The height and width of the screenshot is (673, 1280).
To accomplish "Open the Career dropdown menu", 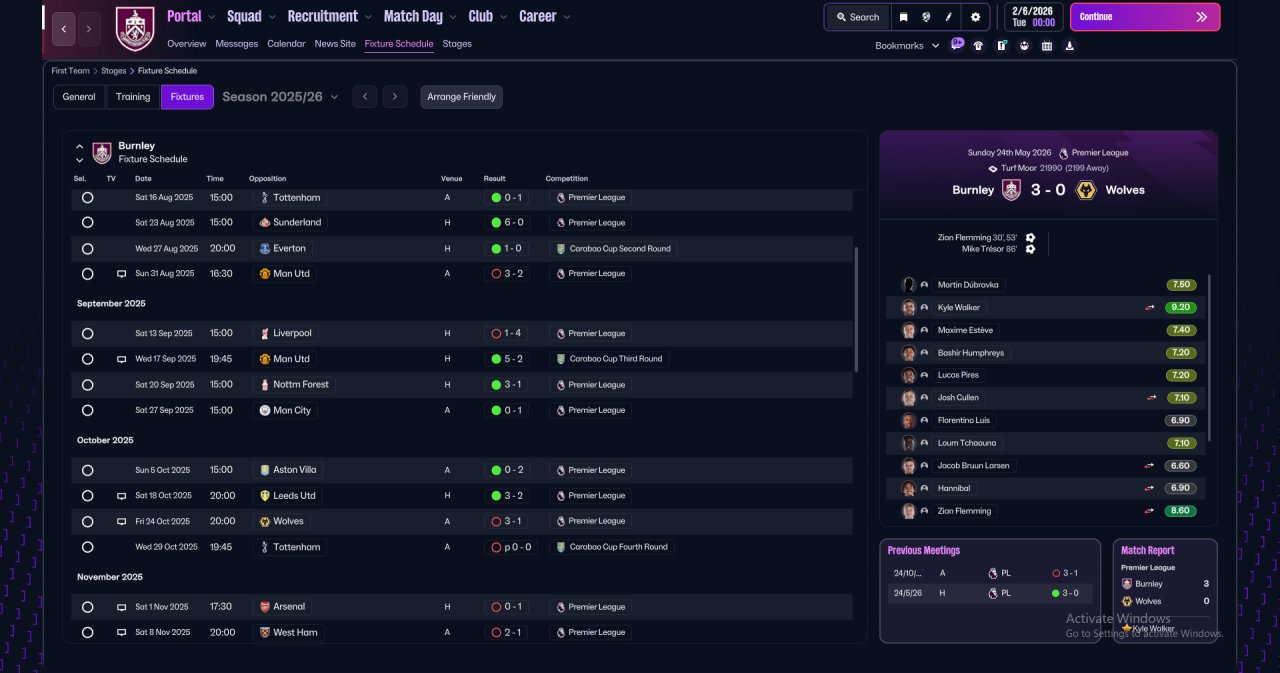I will point(545,16).
